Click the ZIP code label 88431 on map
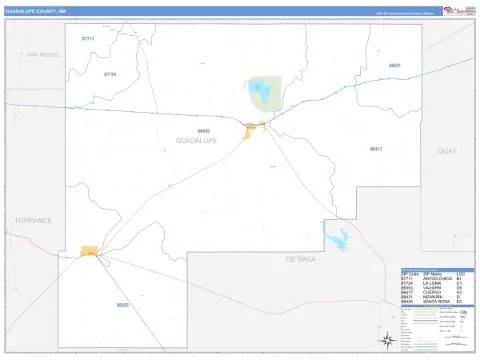480x360 pixels. coord(395,65)
